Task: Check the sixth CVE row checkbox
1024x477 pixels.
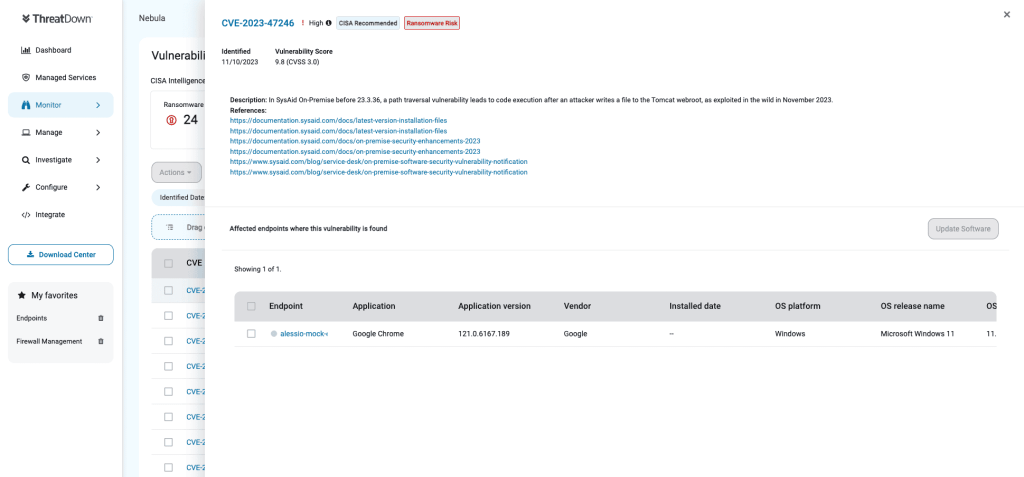Action: point(168,417)
